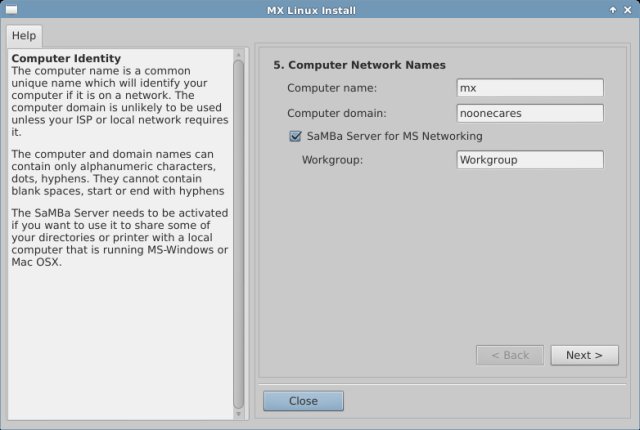This screenshot has height=430, width=640.
Task: Close the installer via title bar X
Action: 628,10
